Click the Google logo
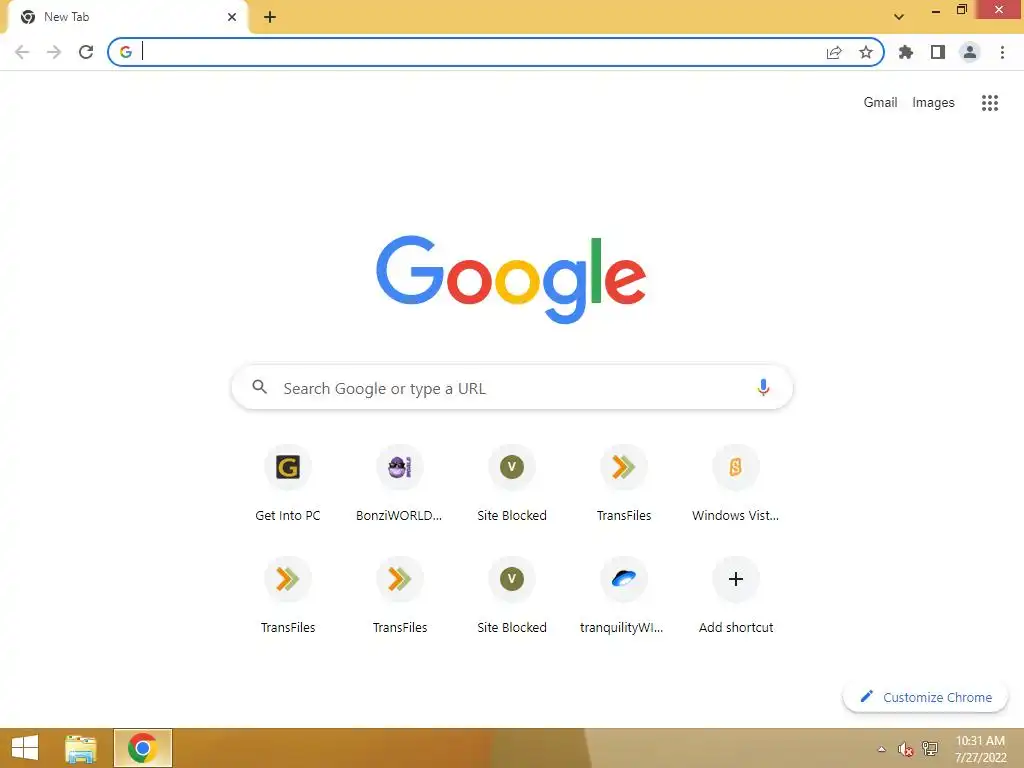The image size is (1024, 768). click(x=511, y=280)
